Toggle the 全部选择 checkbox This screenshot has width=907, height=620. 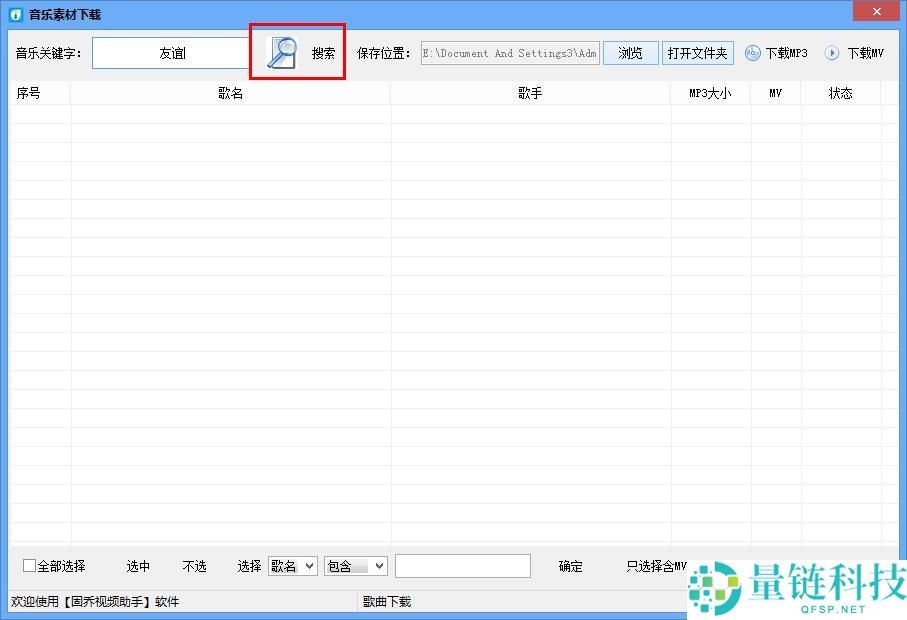[29, 566]
